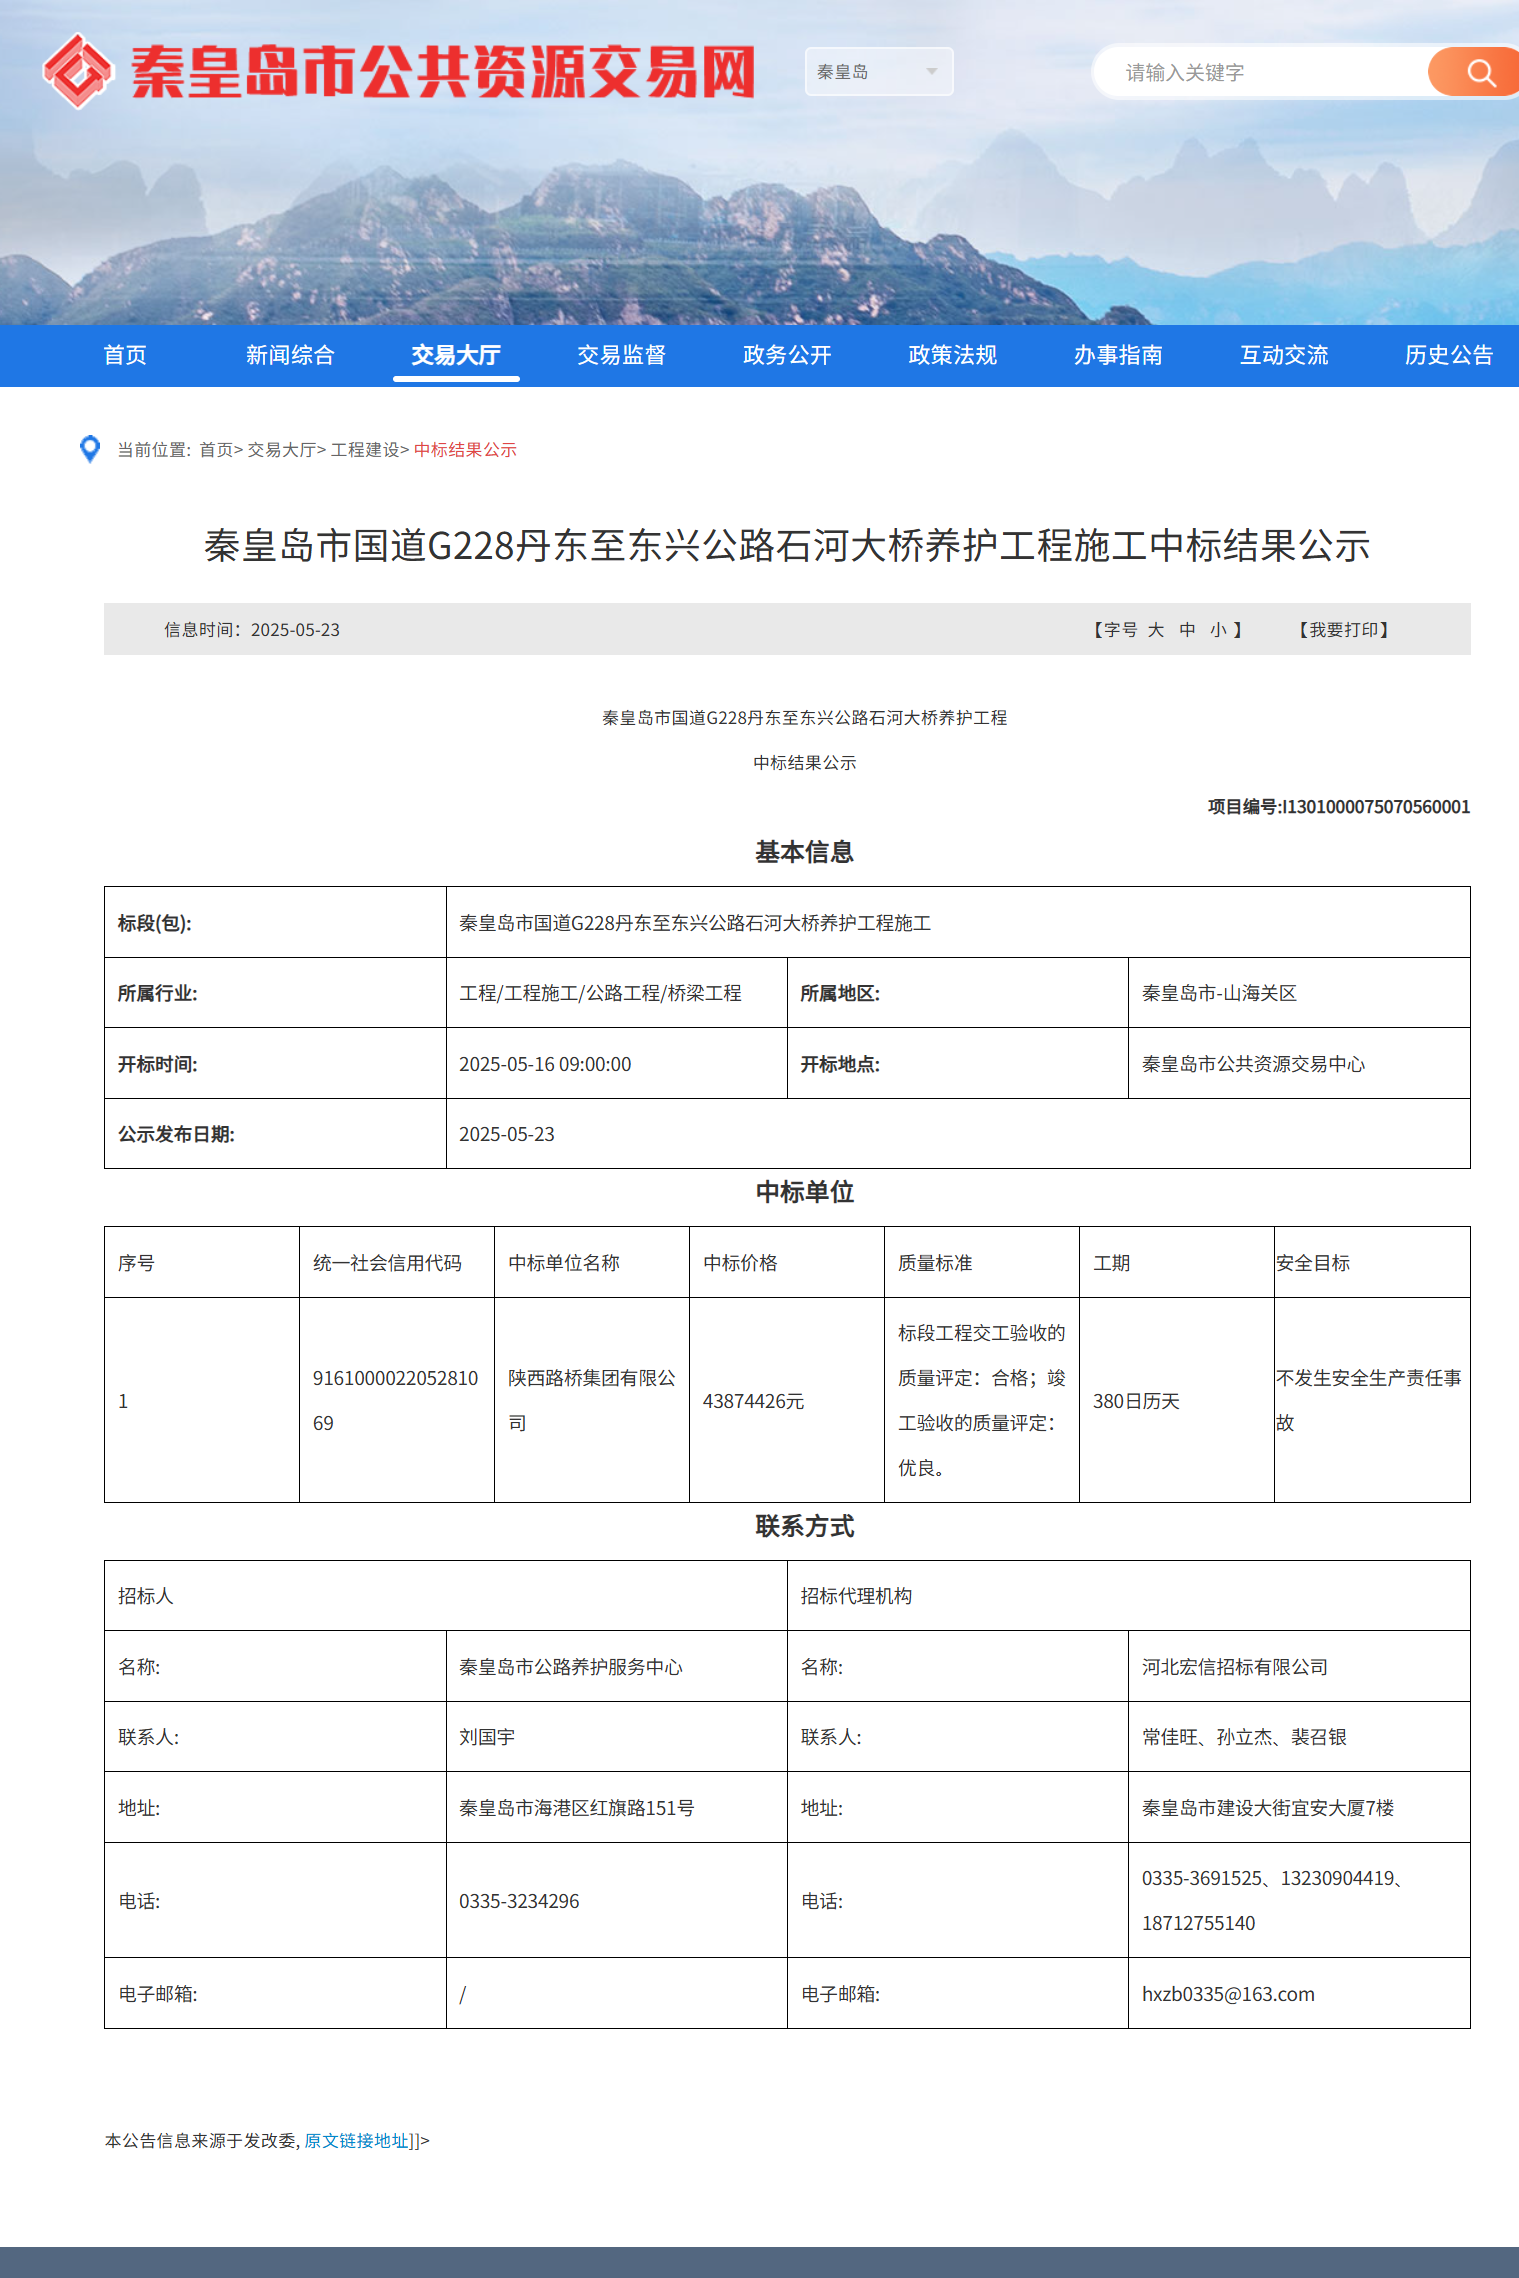The image size is (1519, 2278).
Task: Open the 交易监督 menu item
Action: tap(621, 355)
